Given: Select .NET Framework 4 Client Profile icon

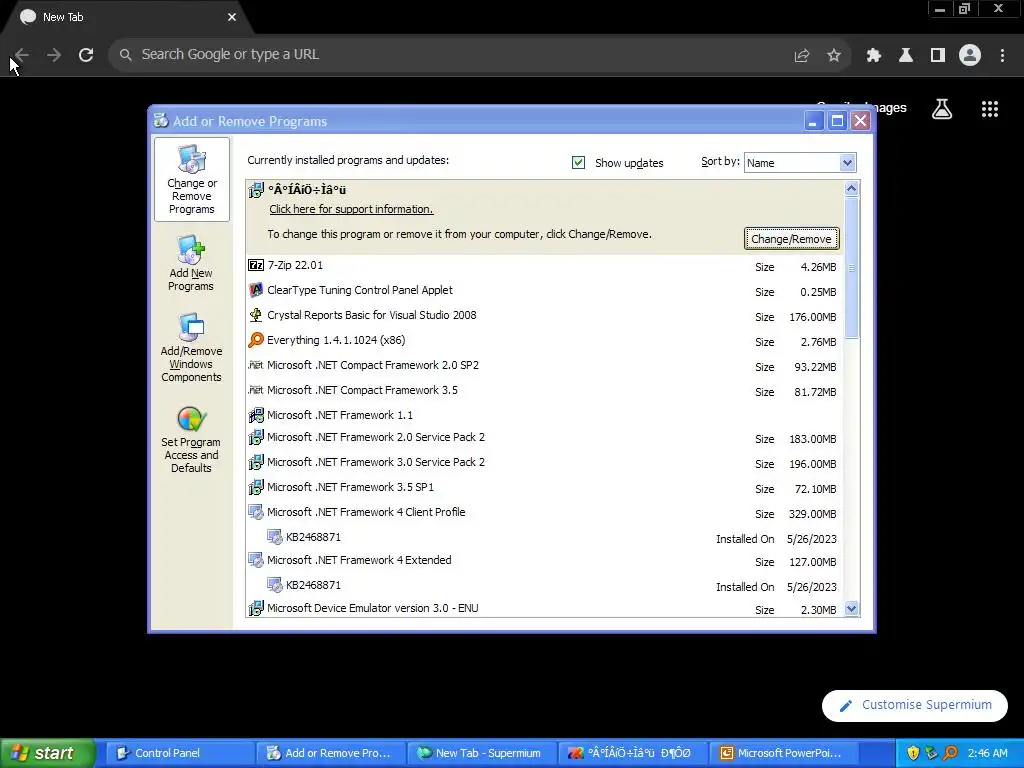Looking at the screenshot, I should point(256,513).
